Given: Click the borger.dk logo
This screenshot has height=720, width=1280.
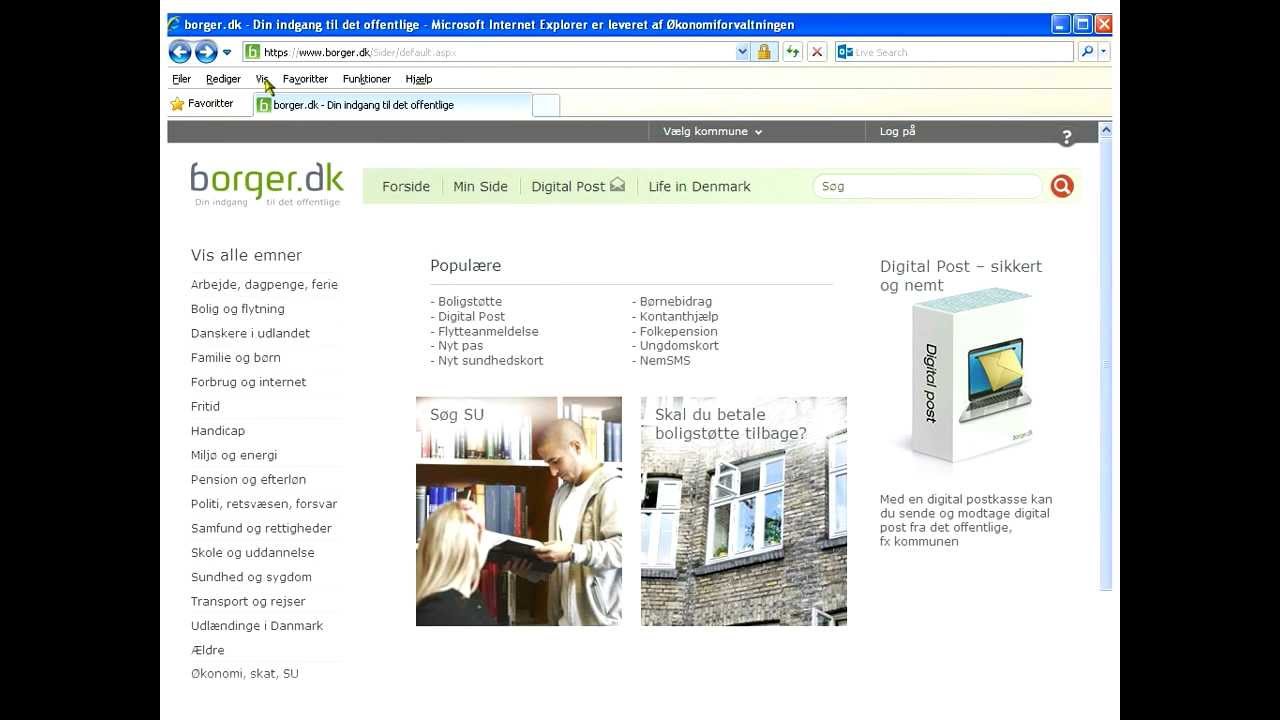Looking at the screenshot, I should (266, 184).
